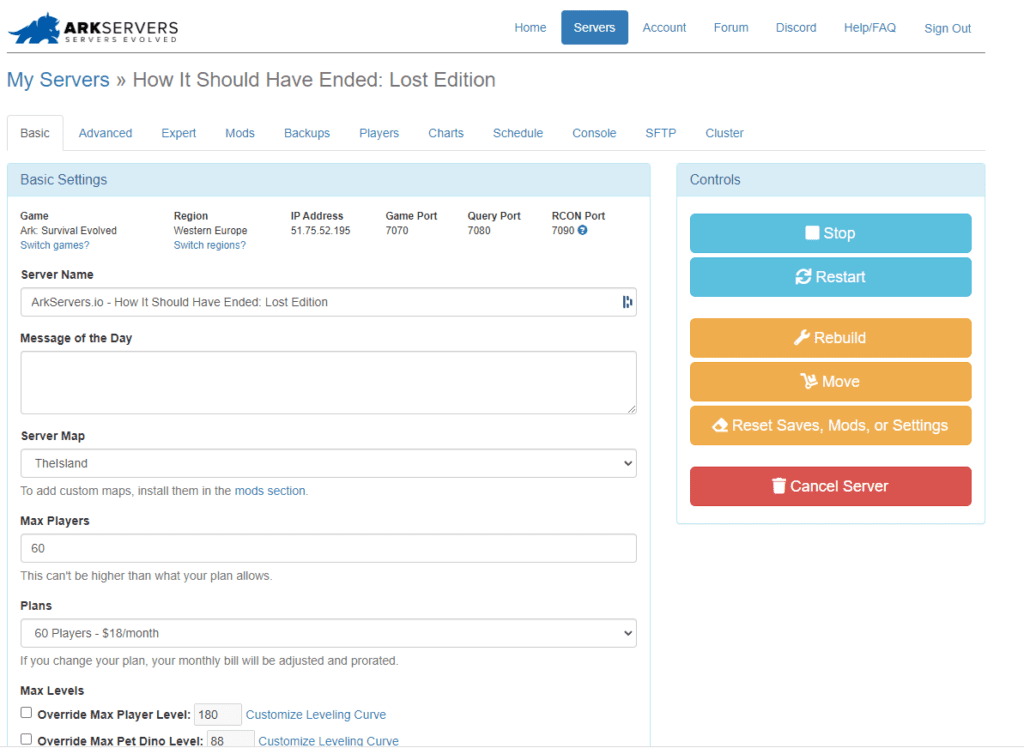This screenshot has height=748, width=1024.
Task: Open Customize Leveling Curve for player level
Action: click(x=315, y=714)
